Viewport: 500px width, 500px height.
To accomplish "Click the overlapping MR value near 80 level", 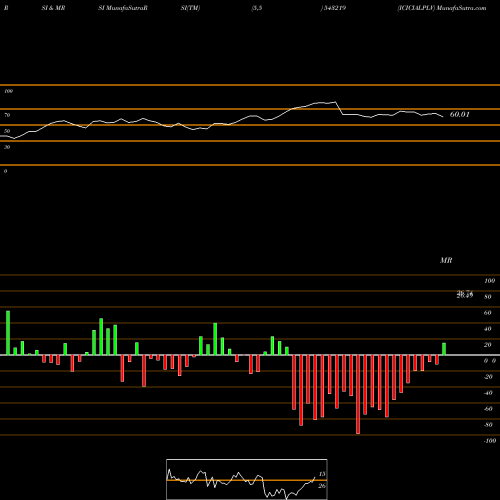I will tap(465, 294).
